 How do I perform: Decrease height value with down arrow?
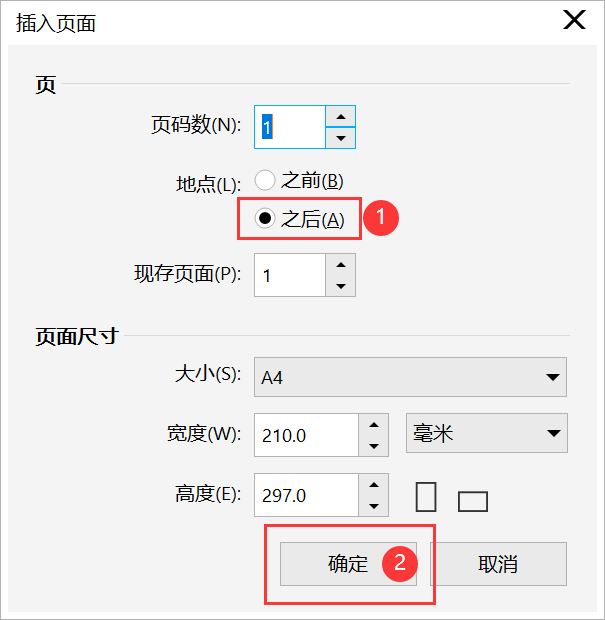click(373, 506)
